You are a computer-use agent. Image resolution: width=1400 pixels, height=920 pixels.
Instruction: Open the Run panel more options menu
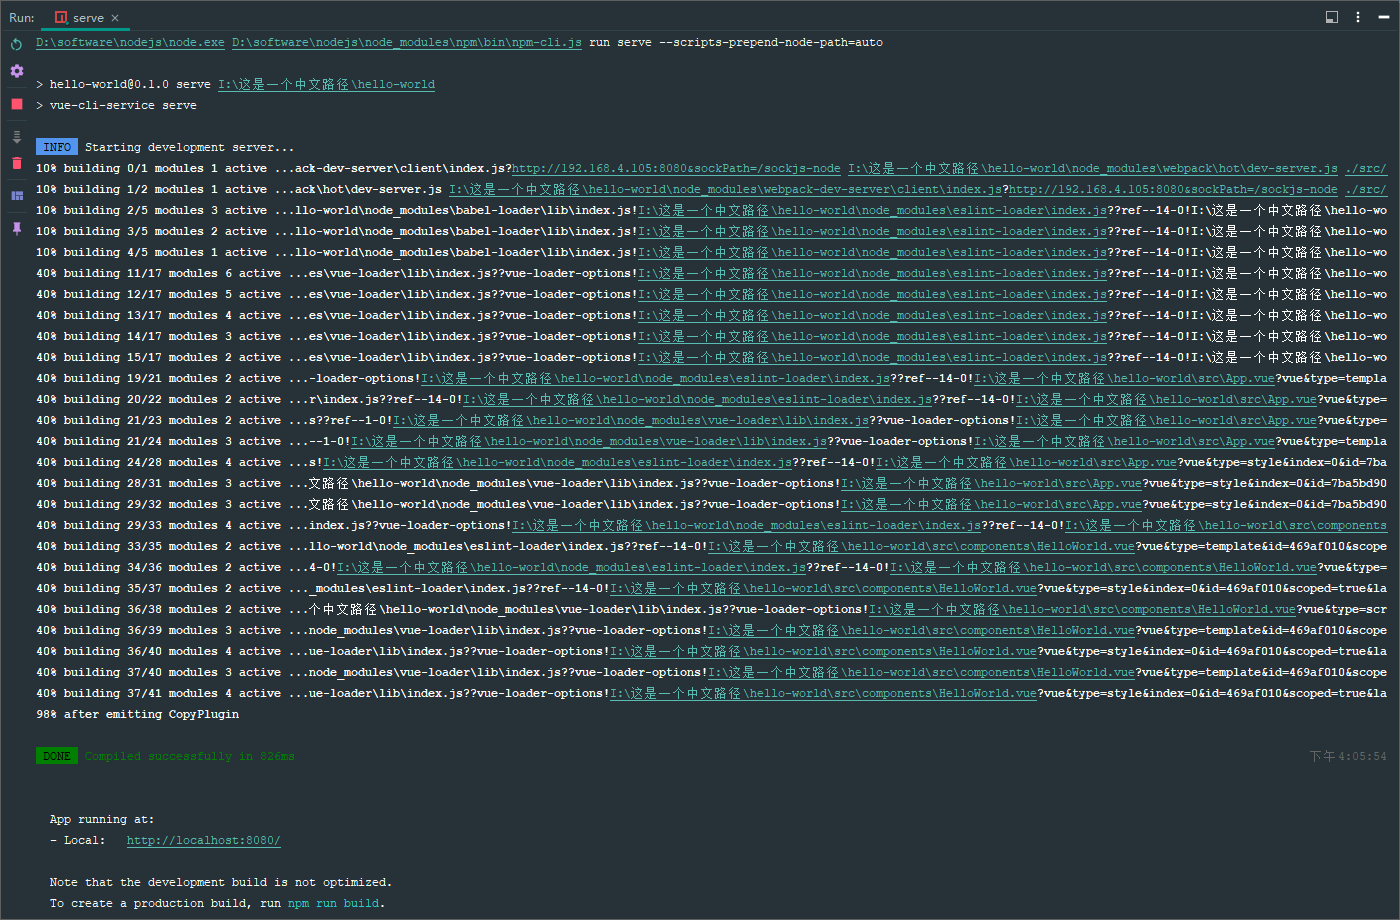pos(1357,17)
